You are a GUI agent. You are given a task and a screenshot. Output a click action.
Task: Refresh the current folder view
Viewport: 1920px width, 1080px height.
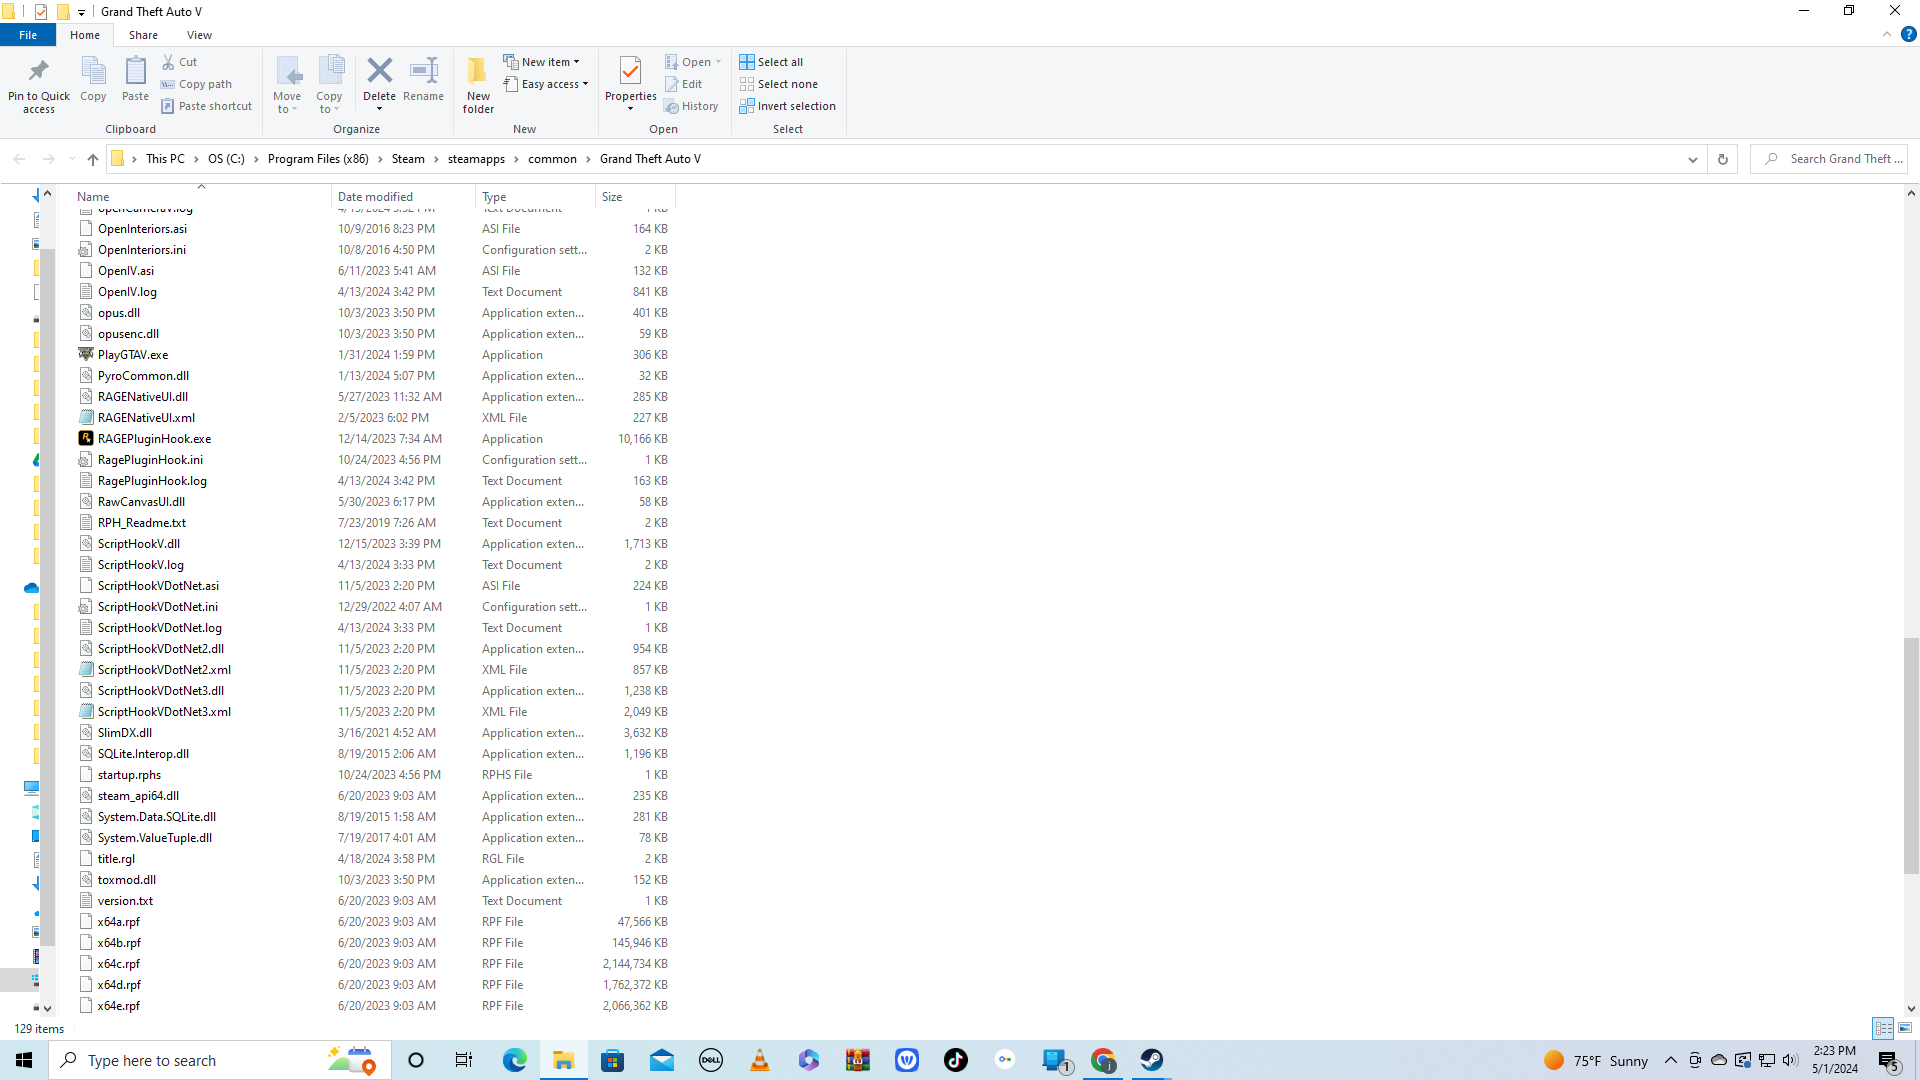pos(1722,159)
